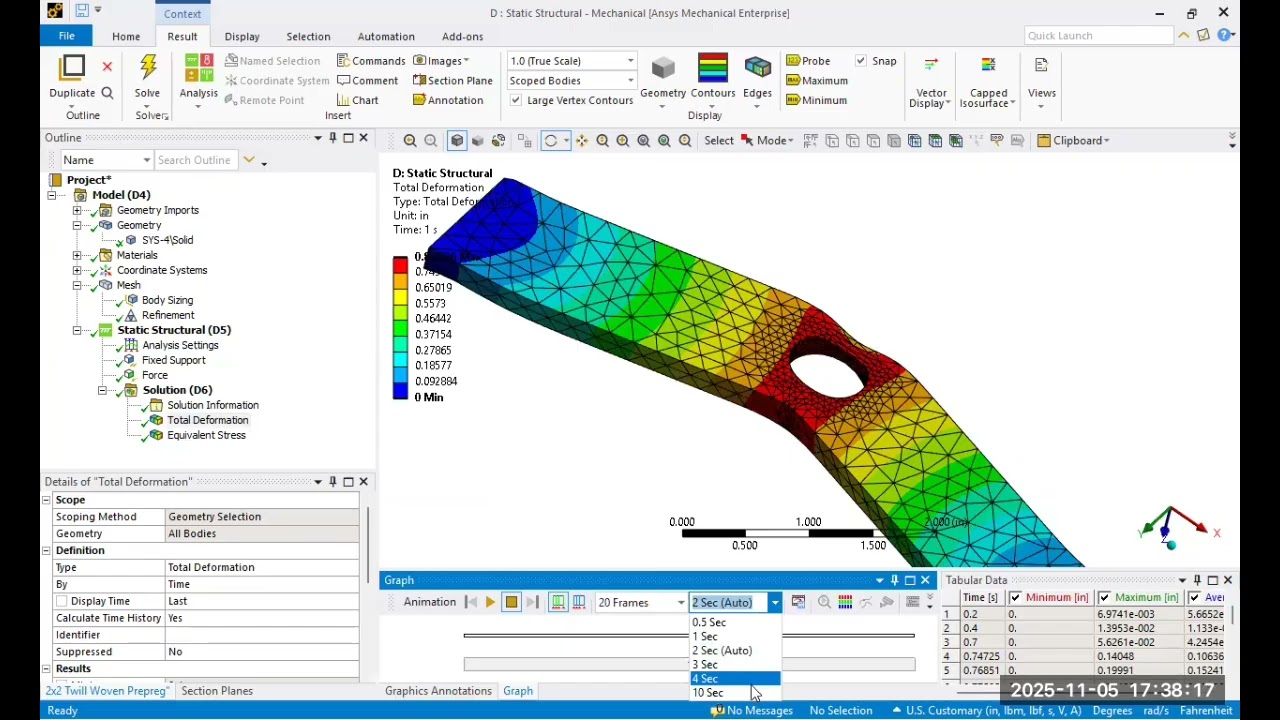
Task: Open the Analysis icon in the ribbon
Action: (199, 67)
